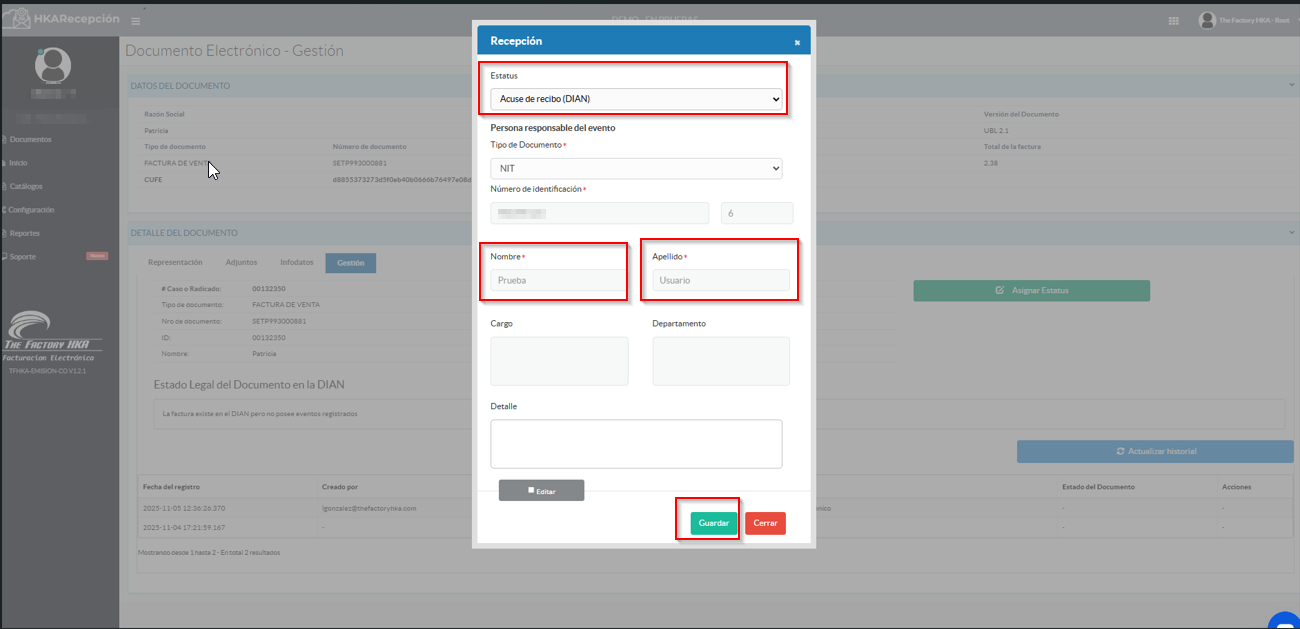Click the user avatar in top-right header
Screen dimensions: 1300x629
[x=1207, y=20]
